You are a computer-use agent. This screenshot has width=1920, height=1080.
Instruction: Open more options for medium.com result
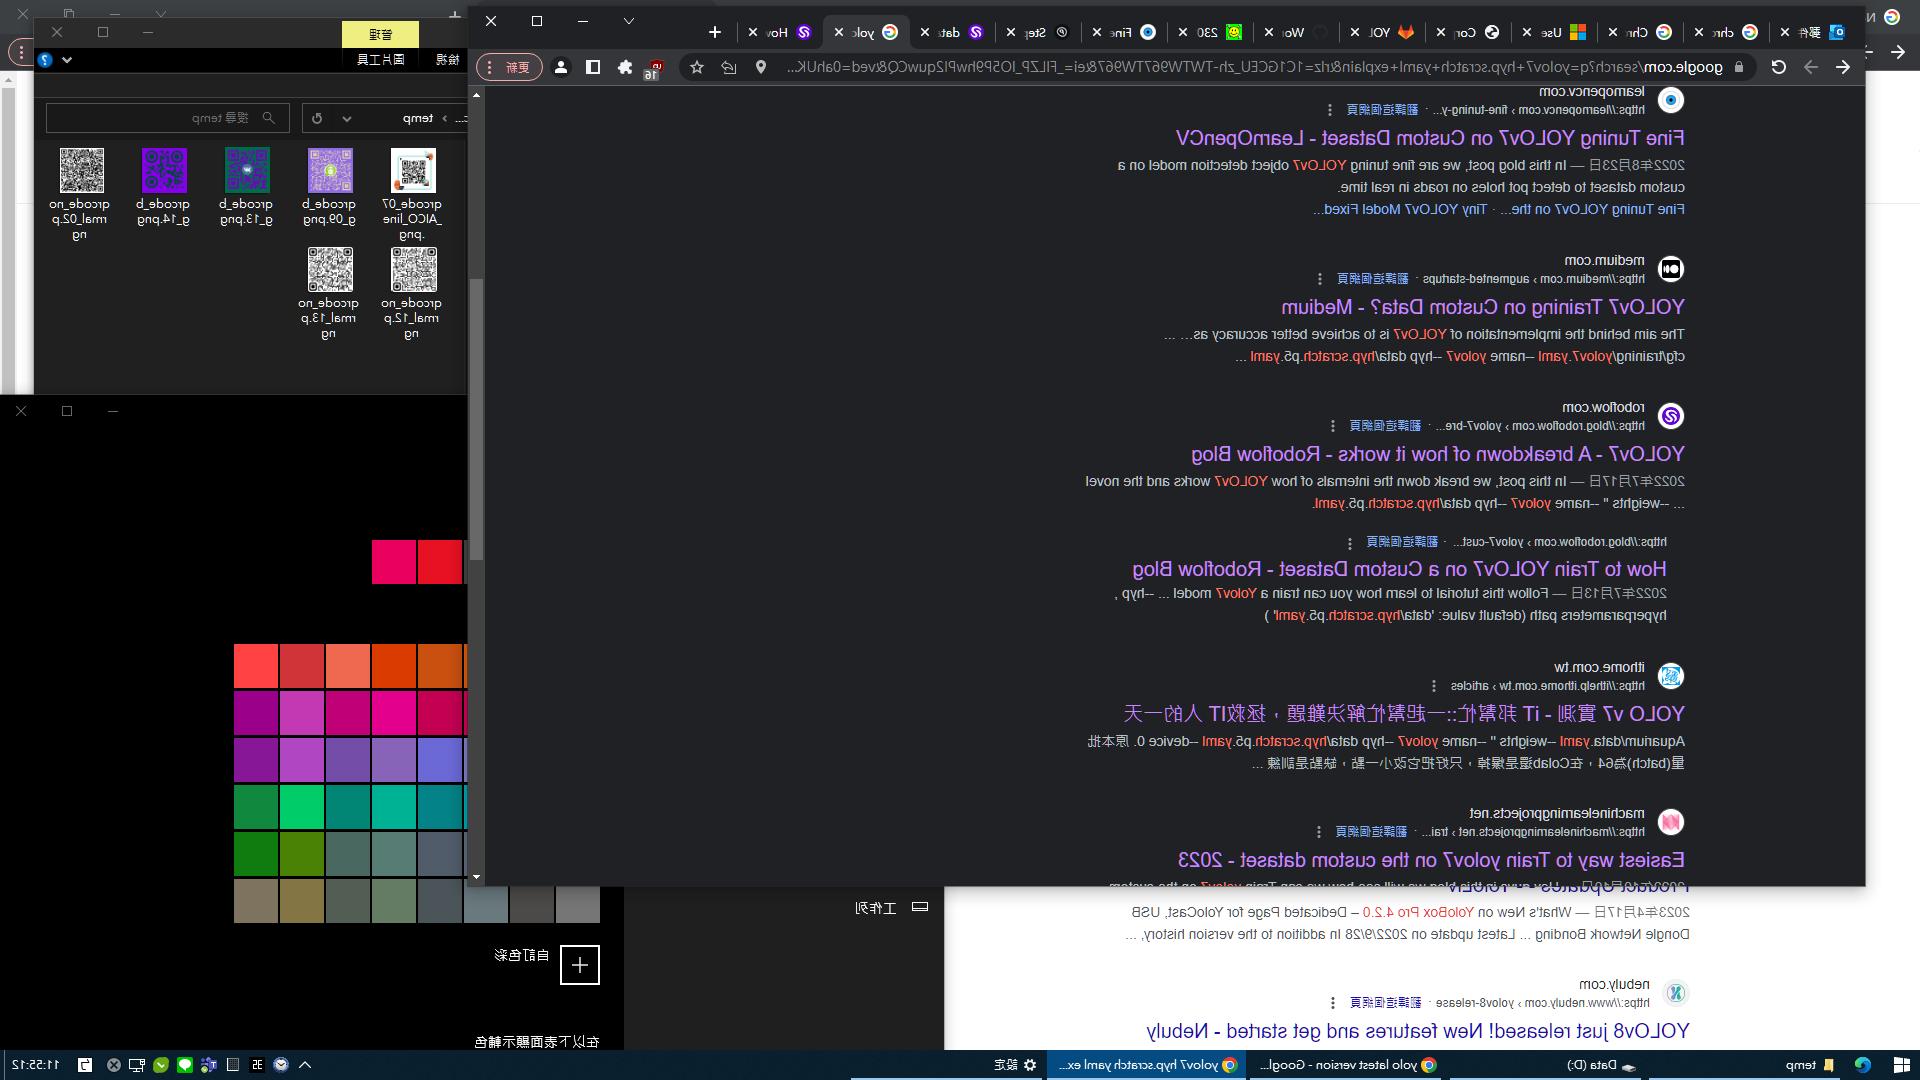point(1319,279)
